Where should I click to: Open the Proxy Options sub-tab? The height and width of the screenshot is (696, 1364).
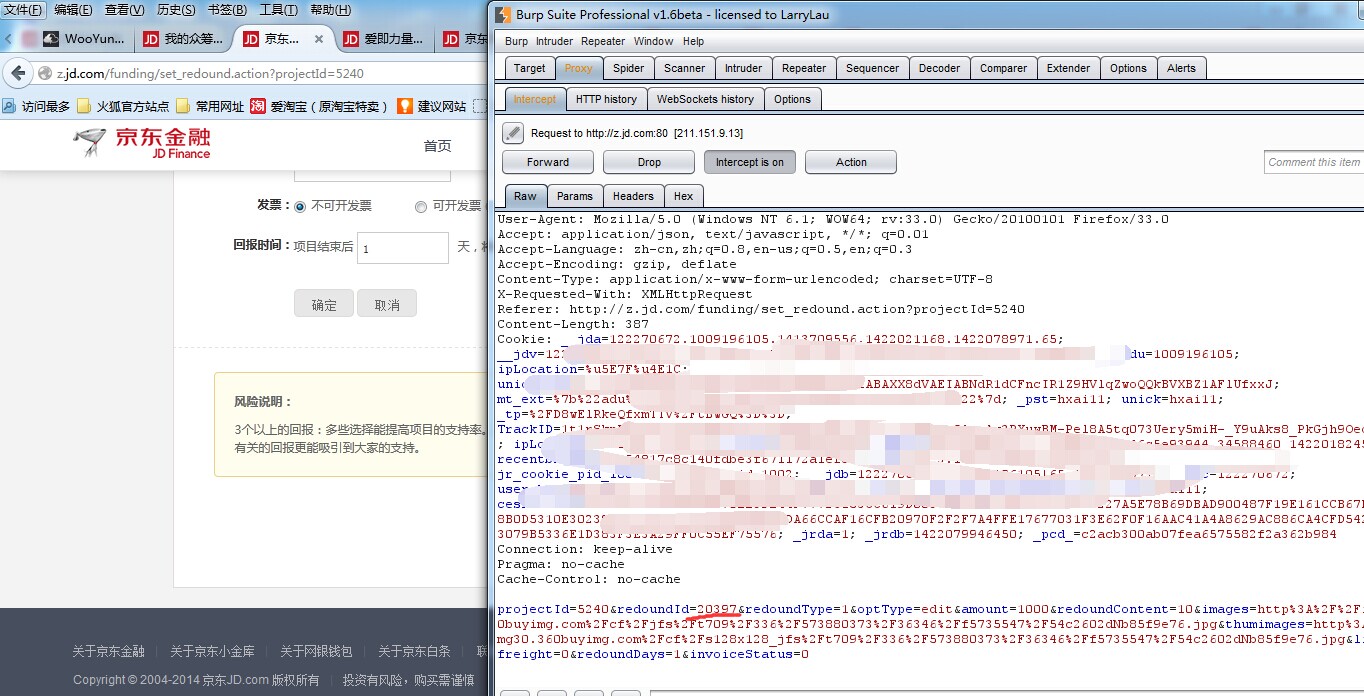coord(792,99)
